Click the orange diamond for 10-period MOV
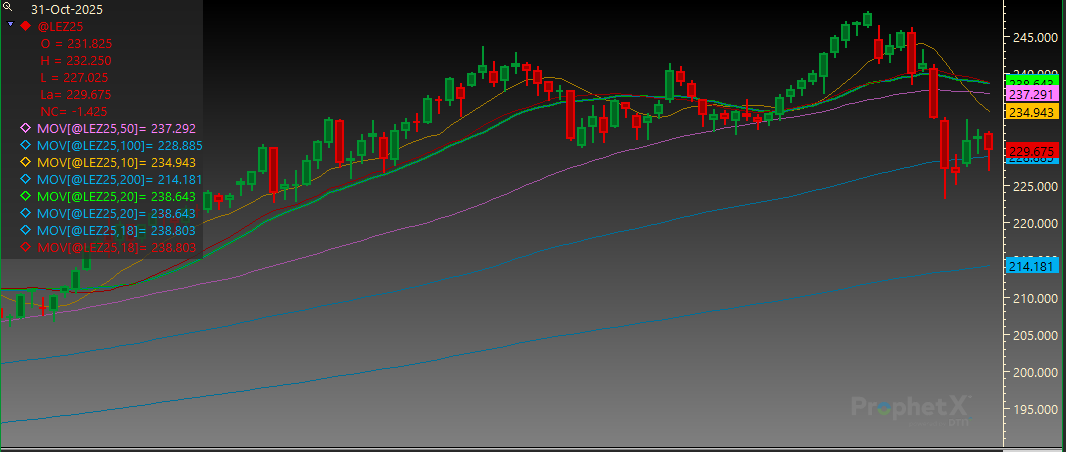Viewport: 1066px width, 452px height. (26, 162)
